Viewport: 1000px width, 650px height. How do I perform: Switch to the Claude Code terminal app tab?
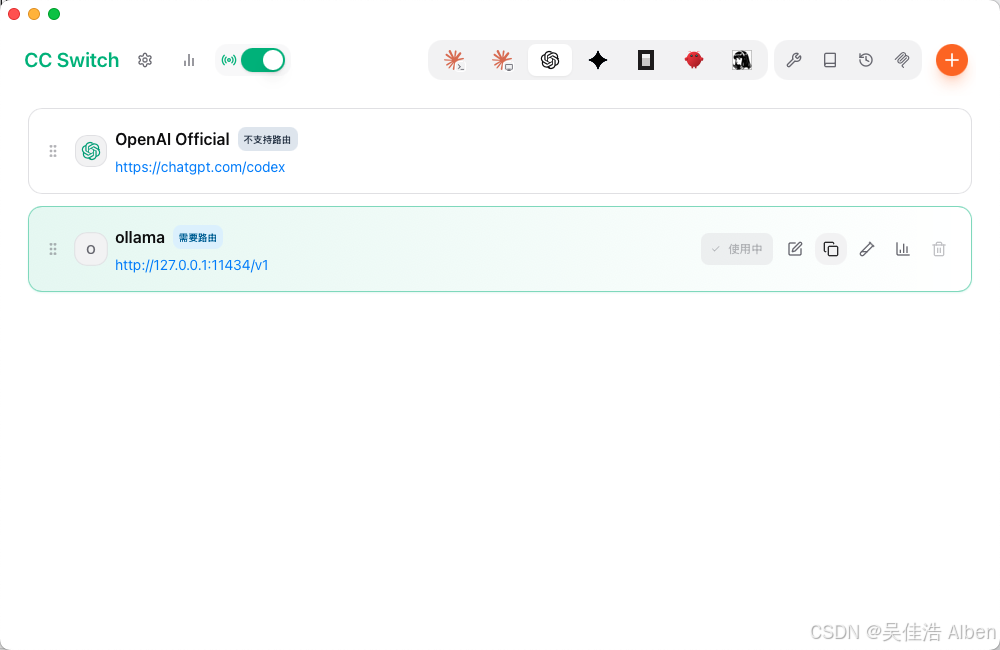454,60
